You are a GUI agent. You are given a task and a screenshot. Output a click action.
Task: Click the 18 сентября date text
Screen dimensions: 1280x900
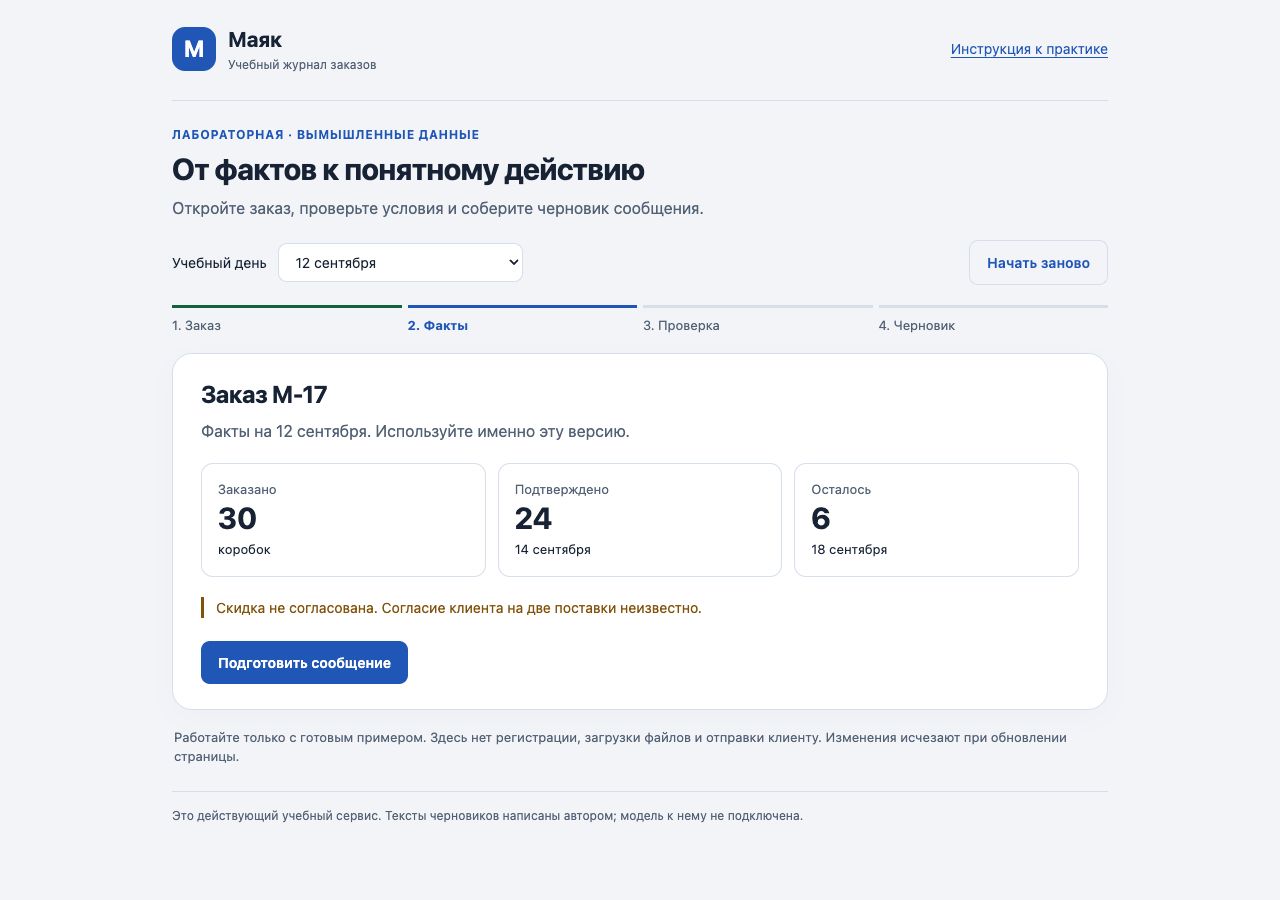[849, 550]
